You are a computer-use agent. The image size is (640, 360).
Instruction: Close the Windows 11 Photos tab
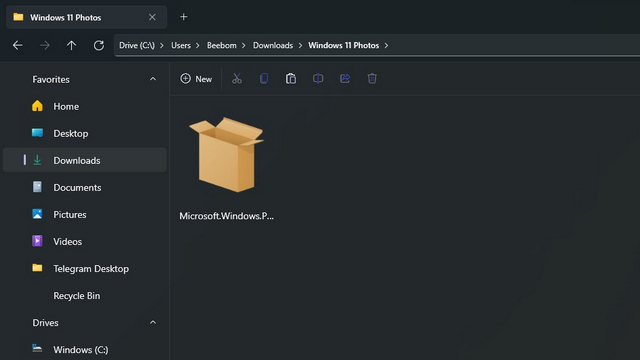(152, 17)
